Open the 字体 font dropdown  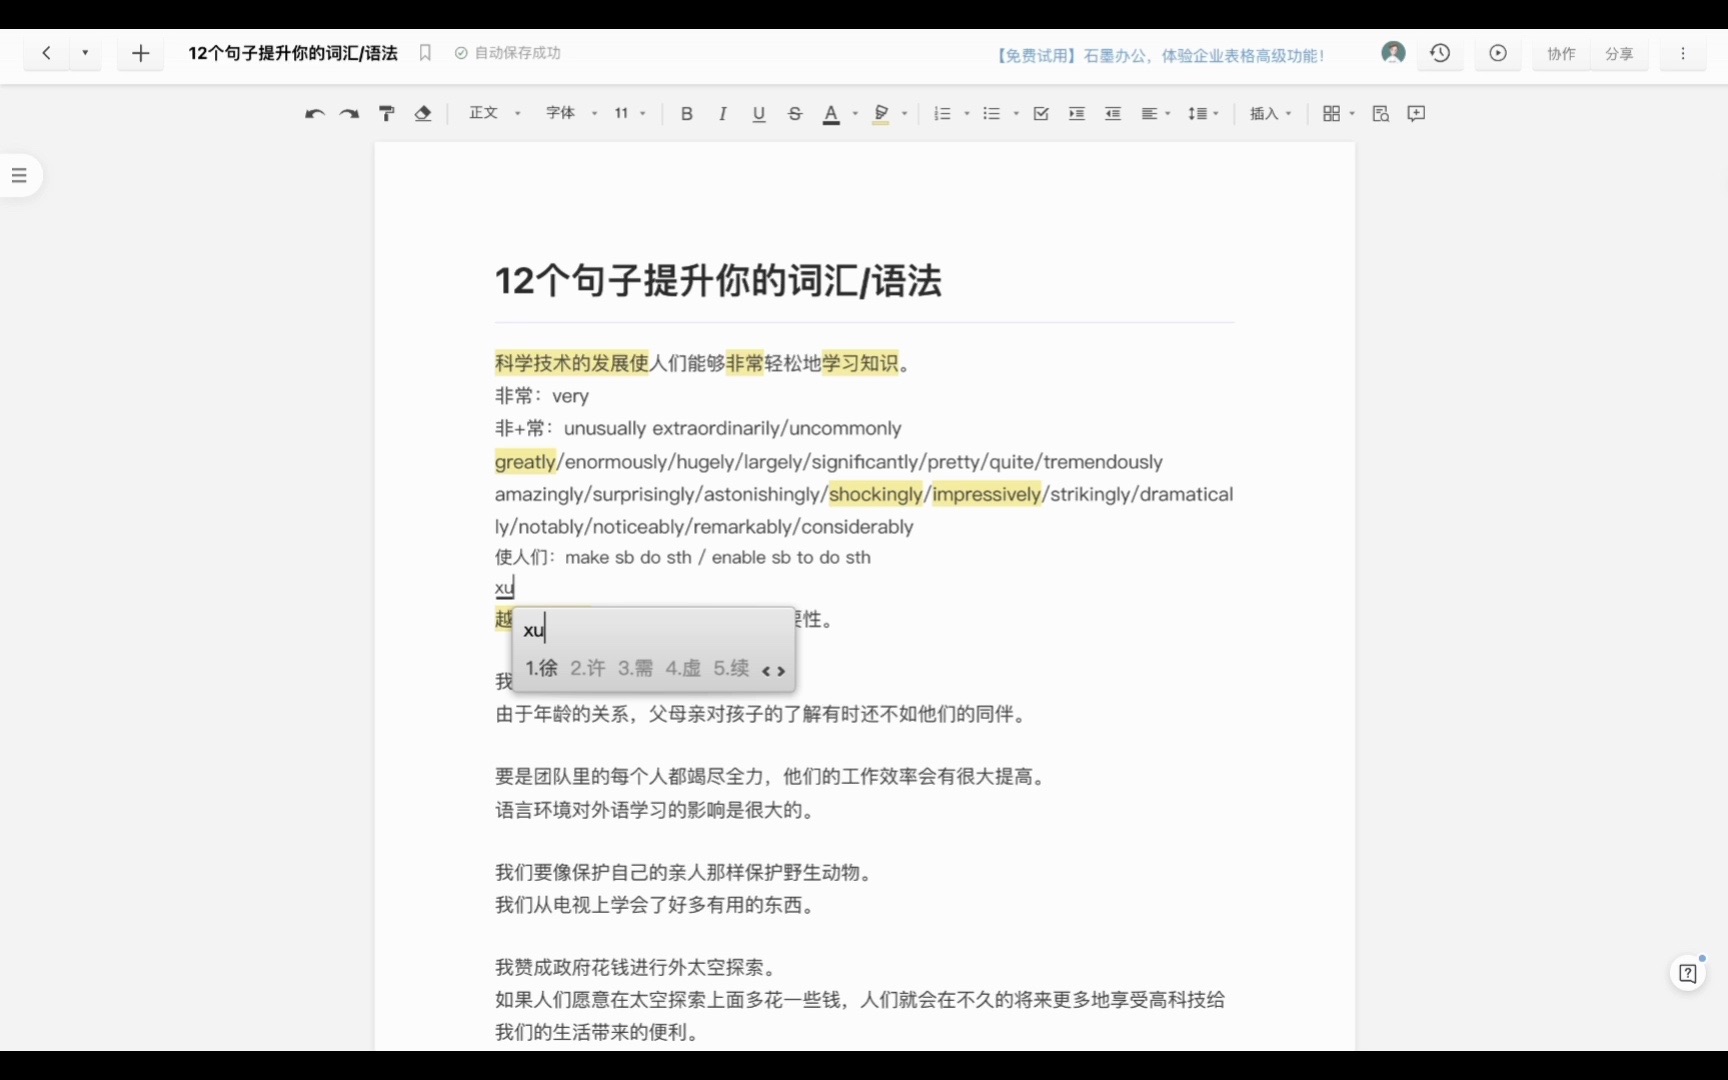point(571,113)
